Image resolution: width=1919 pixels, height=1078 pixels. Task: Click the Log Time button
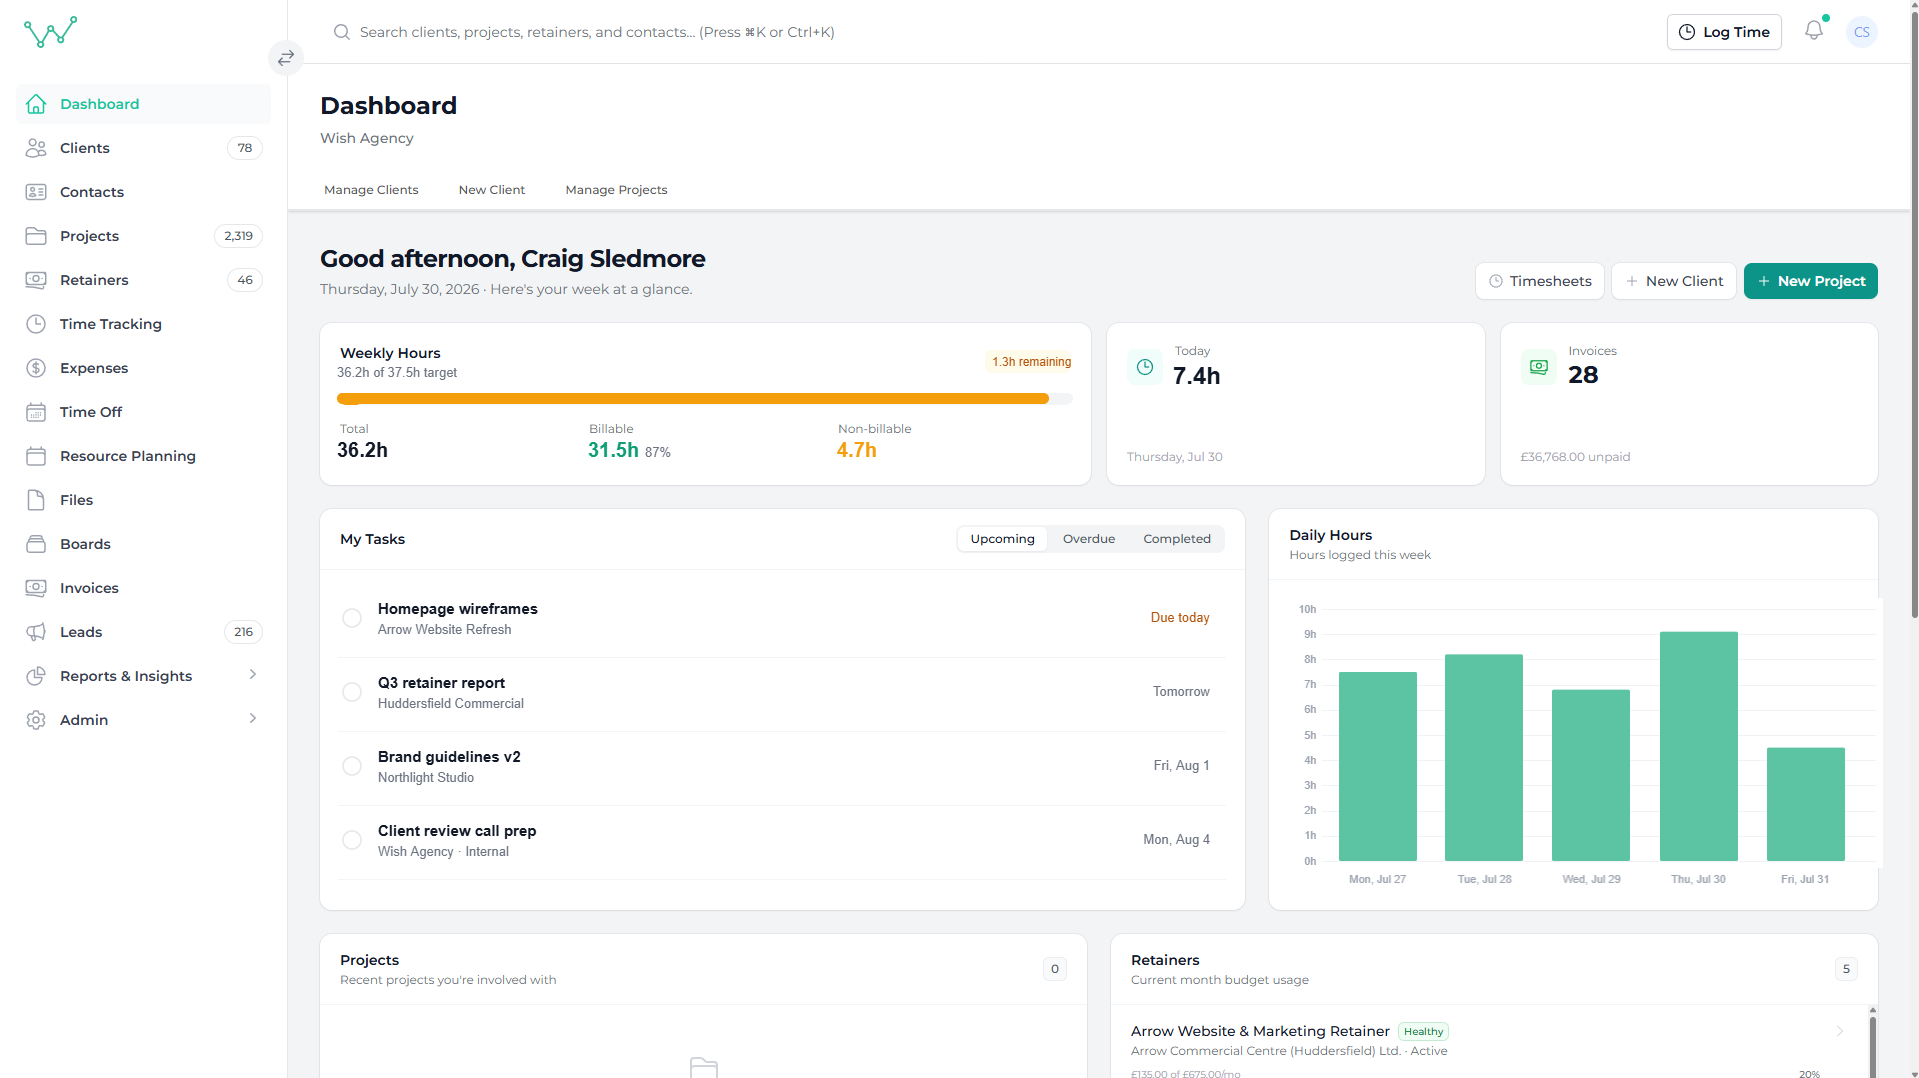coord(1724,32)
